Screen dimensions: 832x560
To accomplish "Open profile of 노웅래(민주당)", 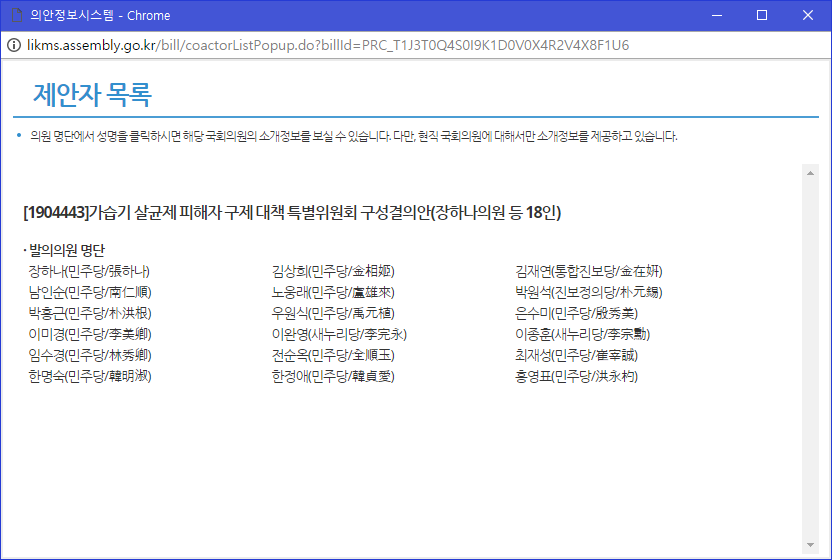I will (333, 292).
